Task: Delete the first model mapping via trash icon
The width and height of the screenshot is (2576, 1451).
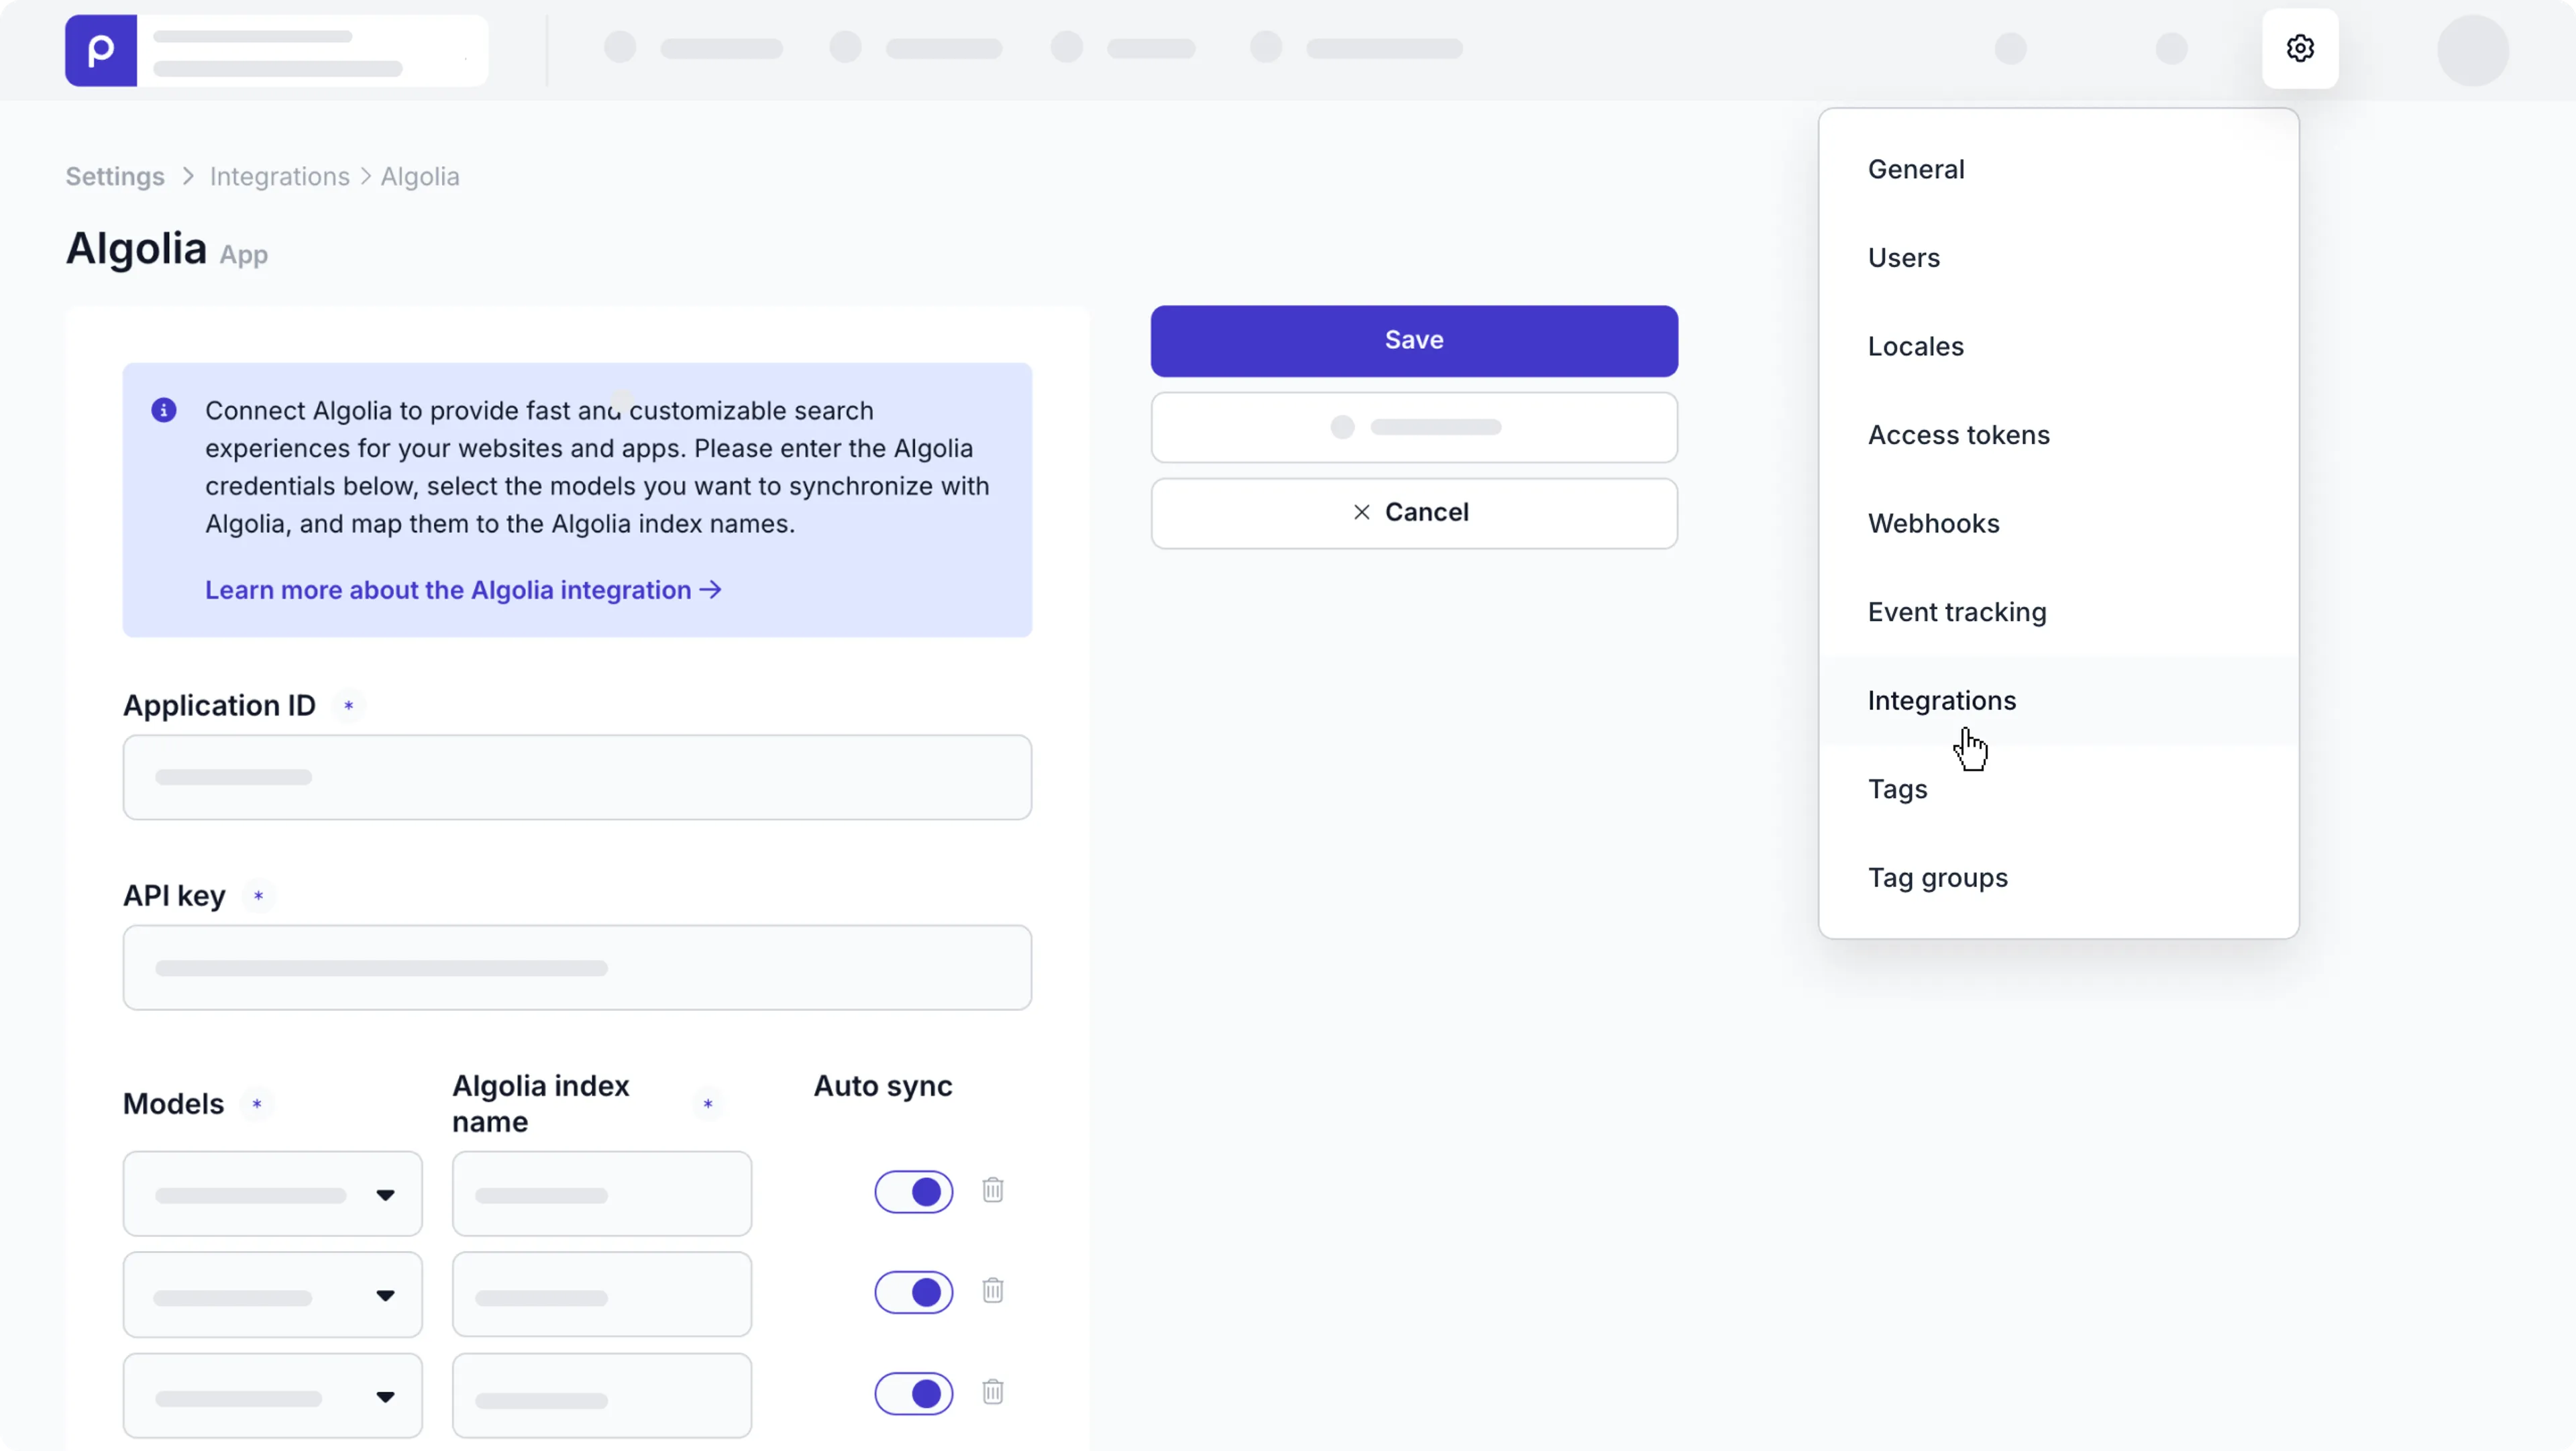Action: 993,1190
